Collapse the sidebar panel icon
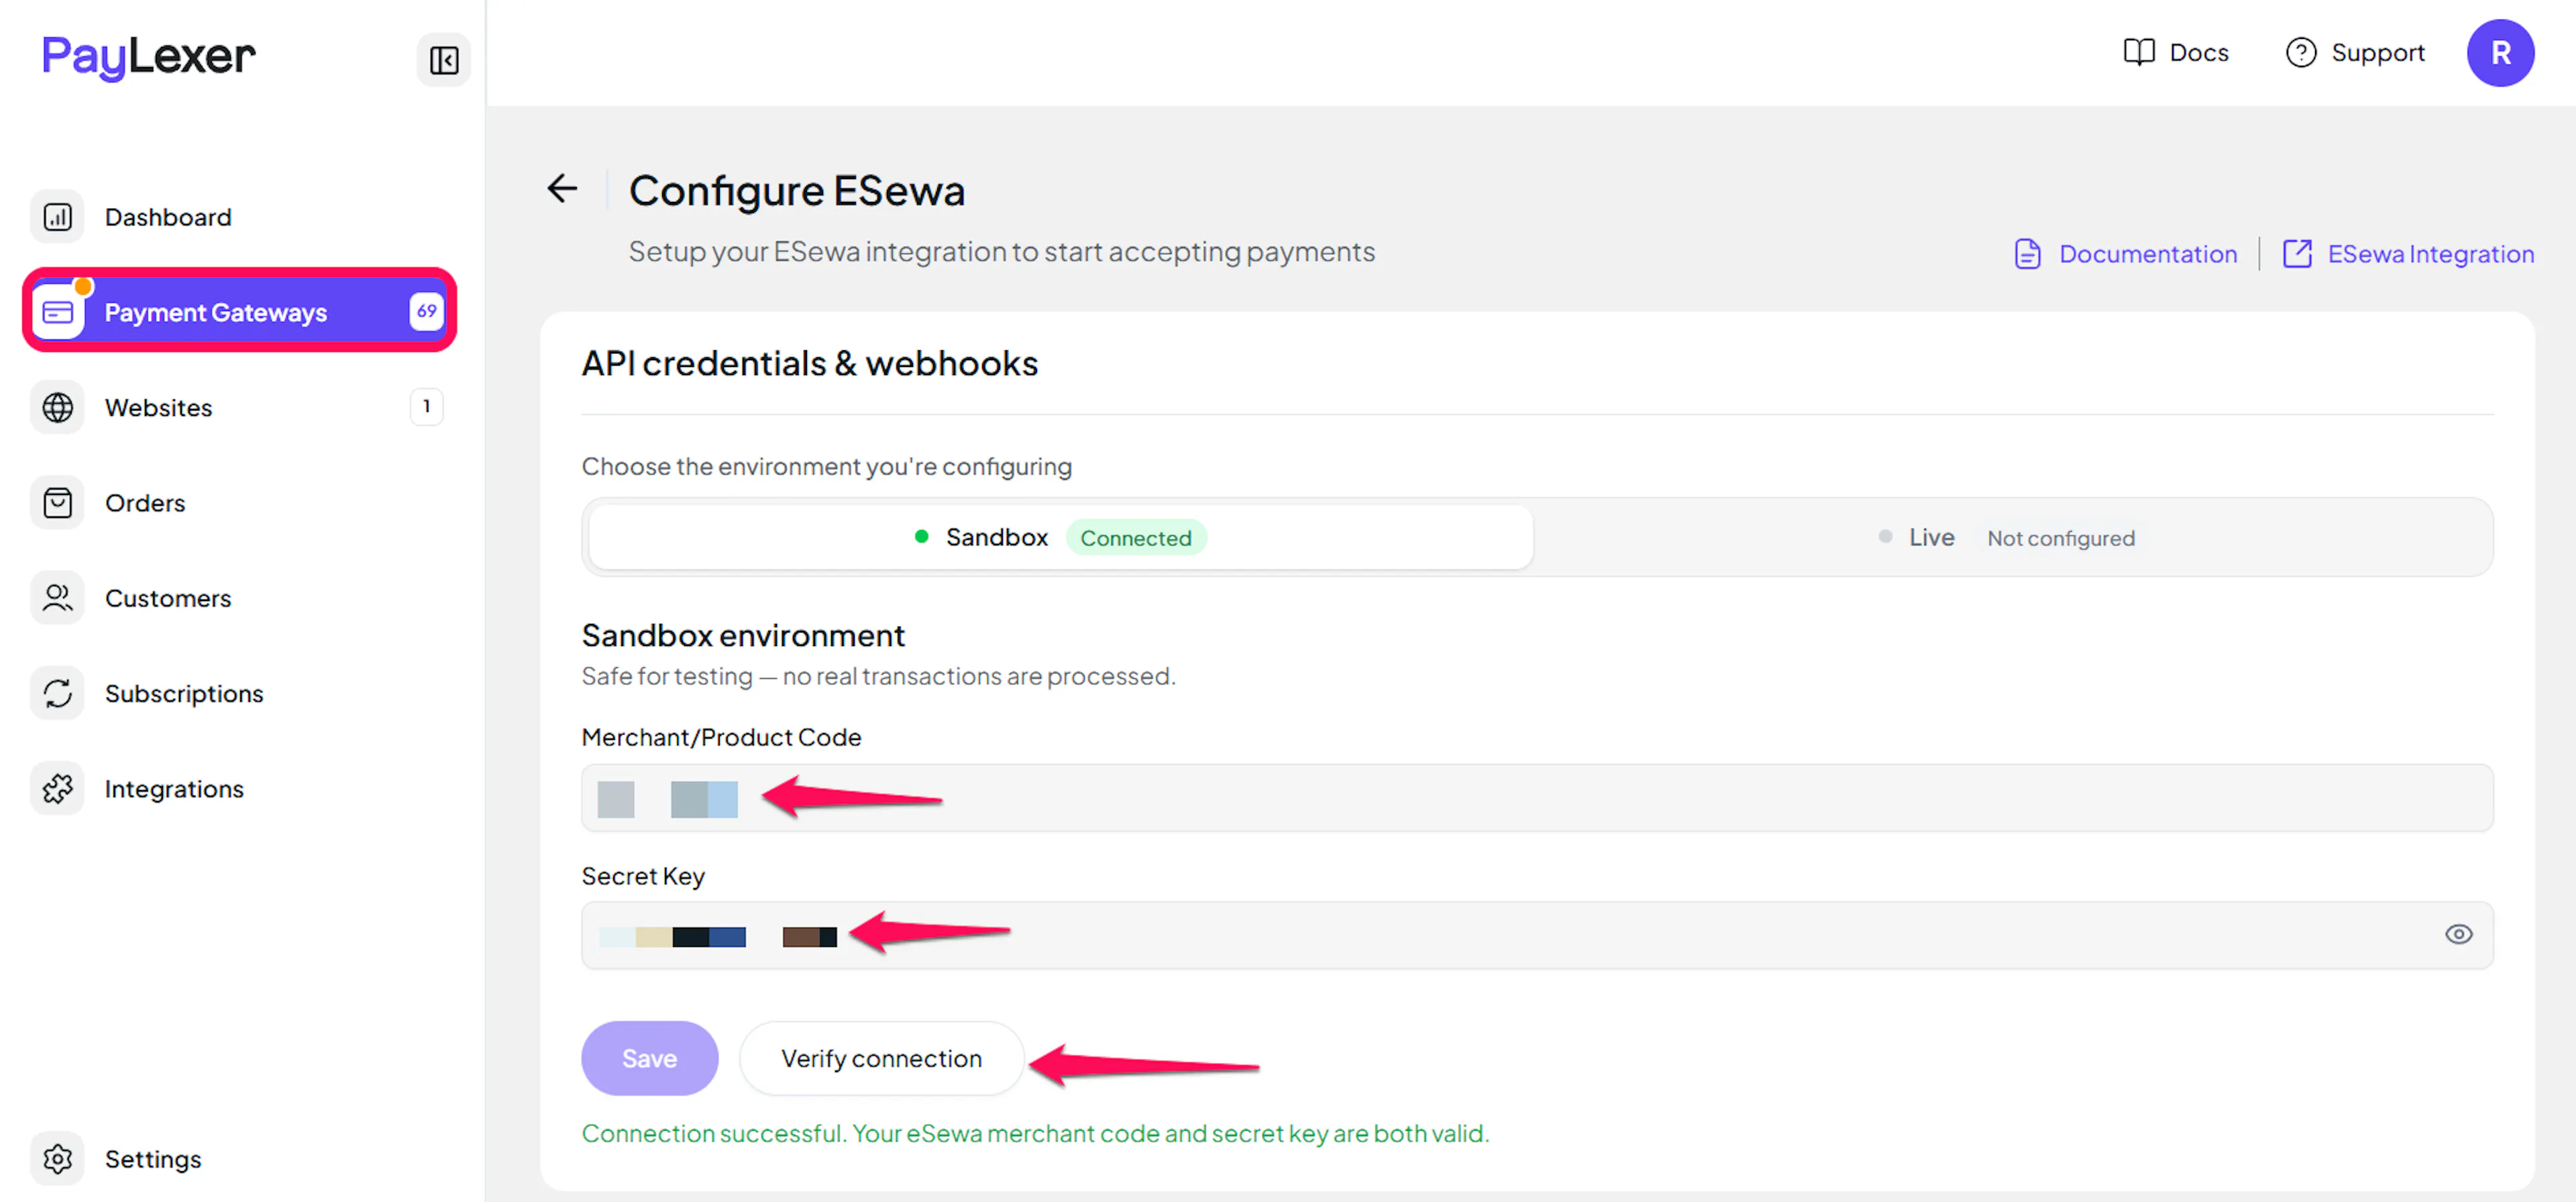 pos(443,60)
